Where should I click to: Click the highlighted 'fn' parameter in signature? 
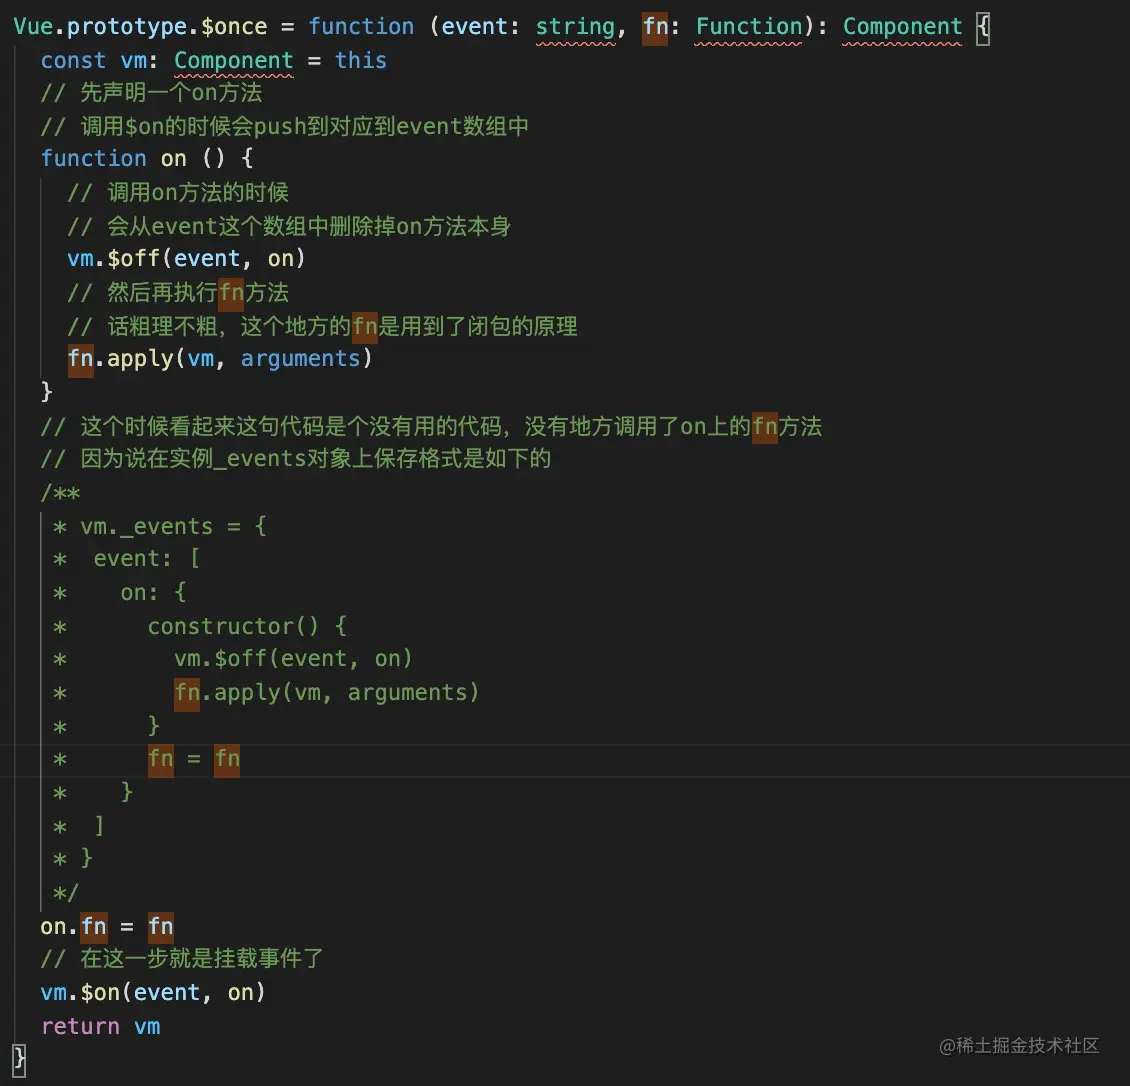coord(655,27)
